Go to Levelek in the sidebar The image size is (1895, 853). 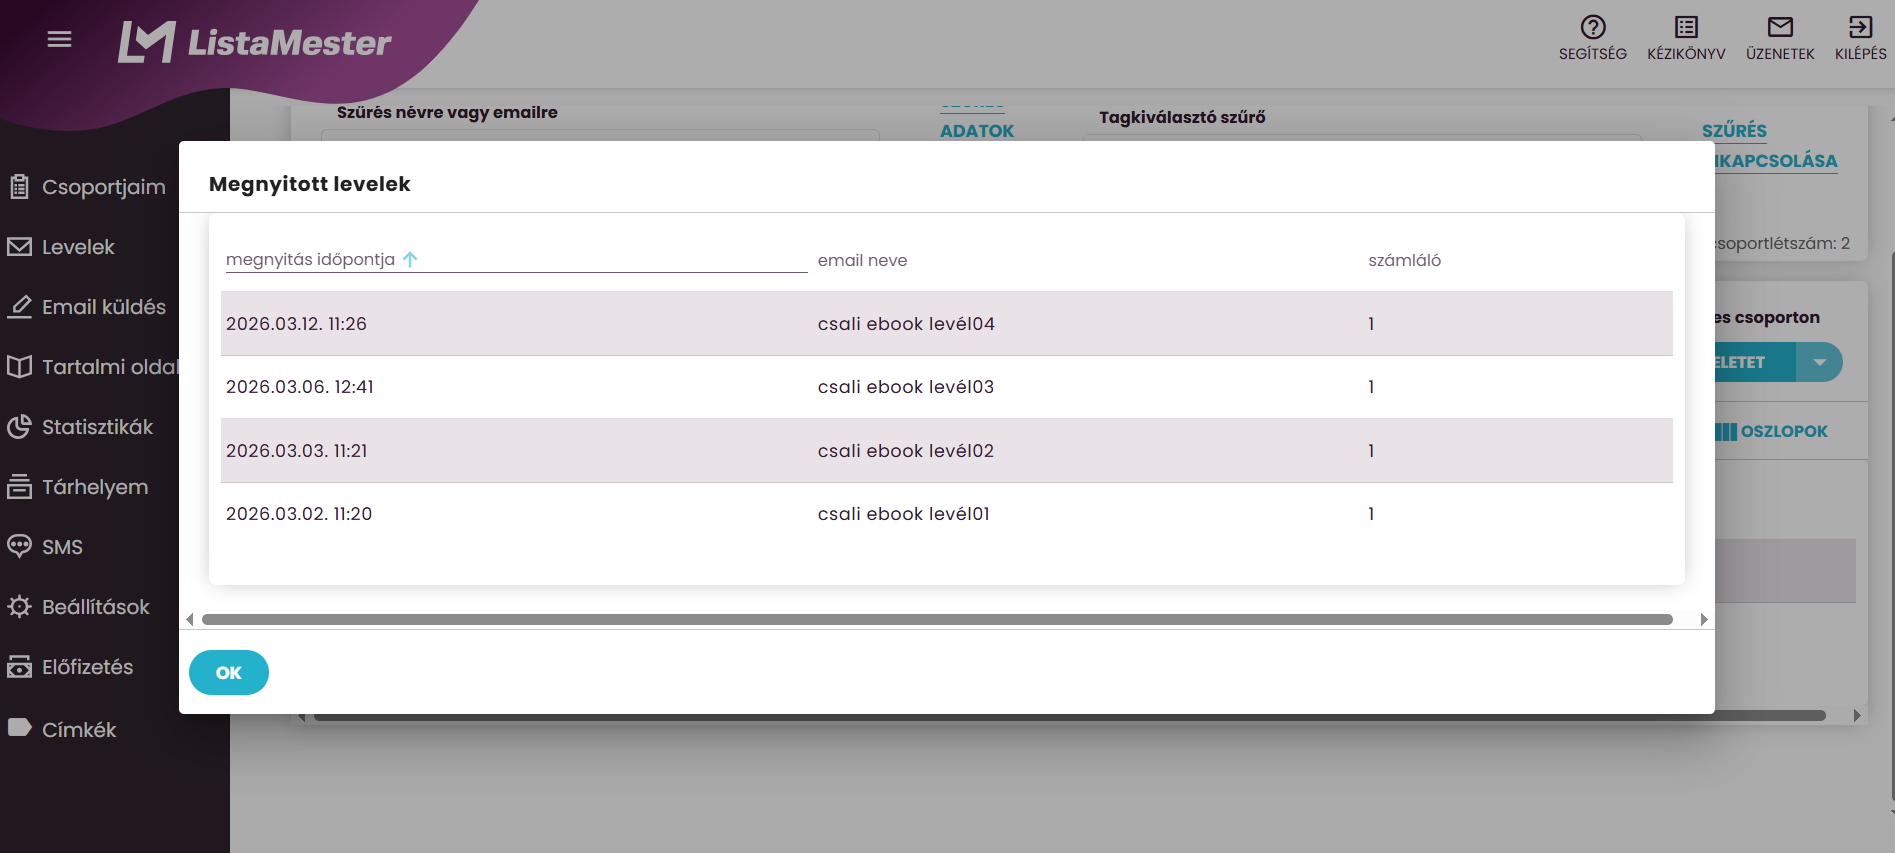(x=78, y=247)
